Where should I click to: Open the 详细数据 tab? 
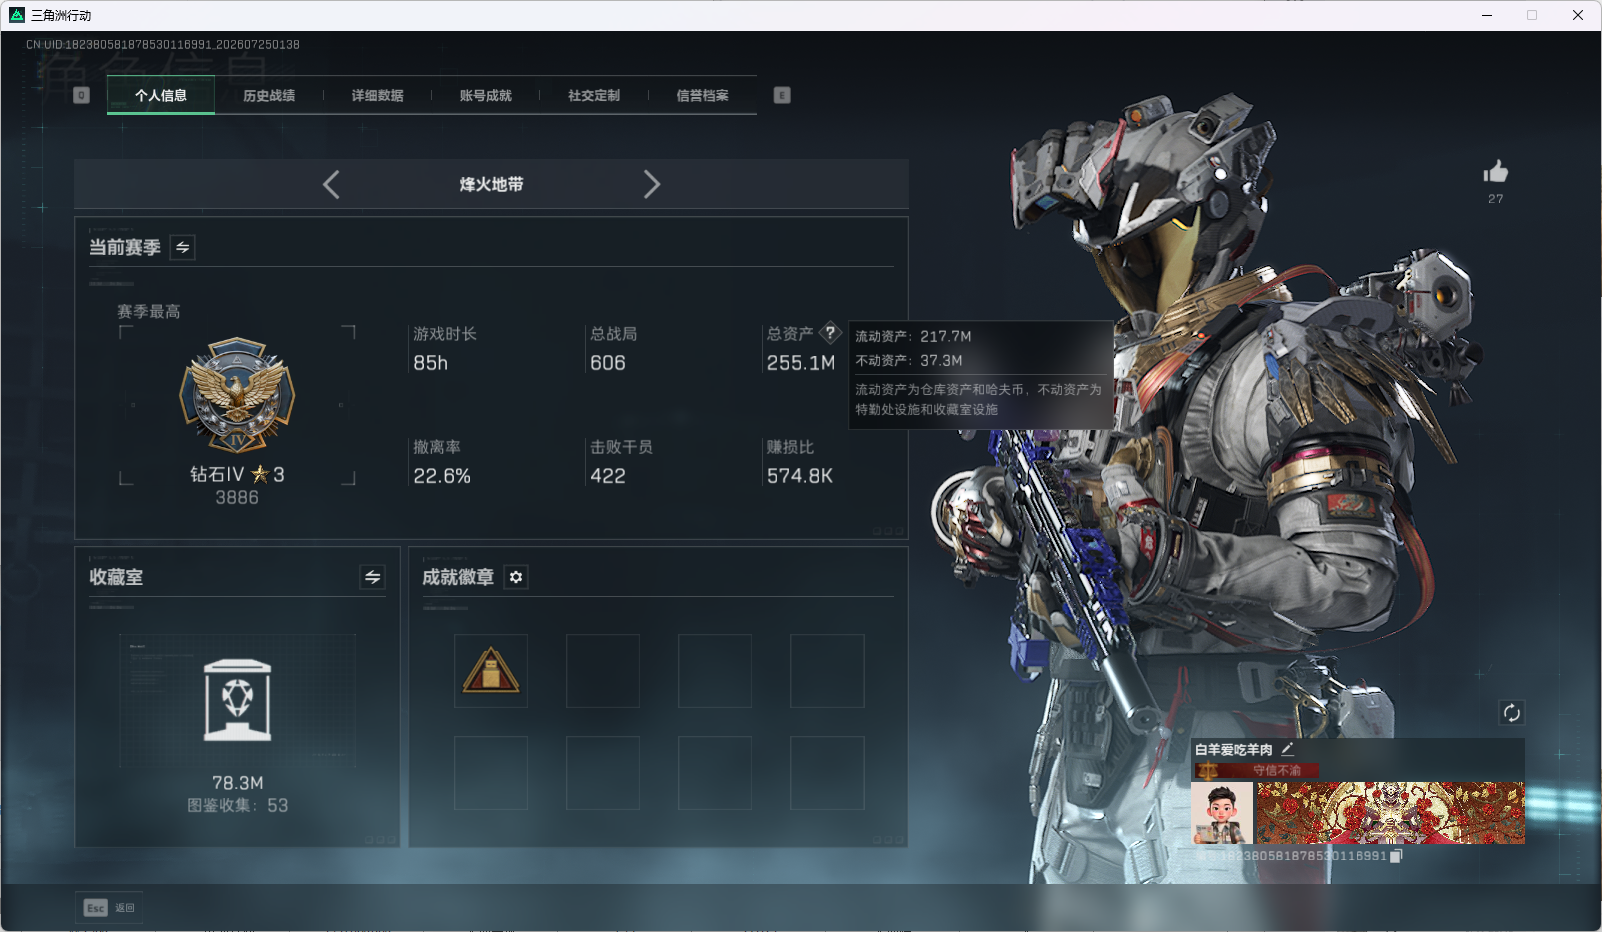(x=377, y=95)
